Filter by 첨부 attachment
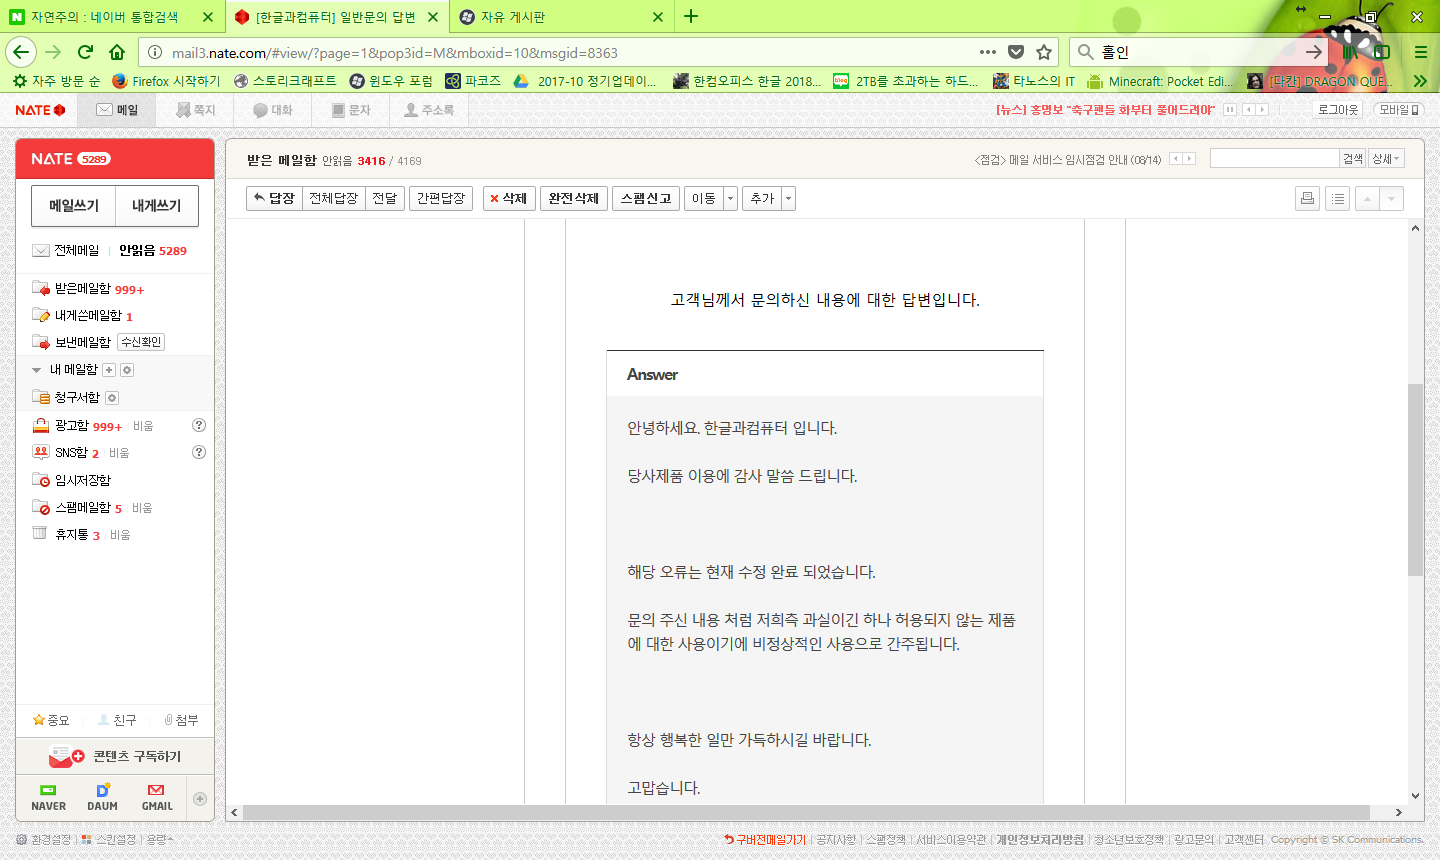 pos(181,720)
